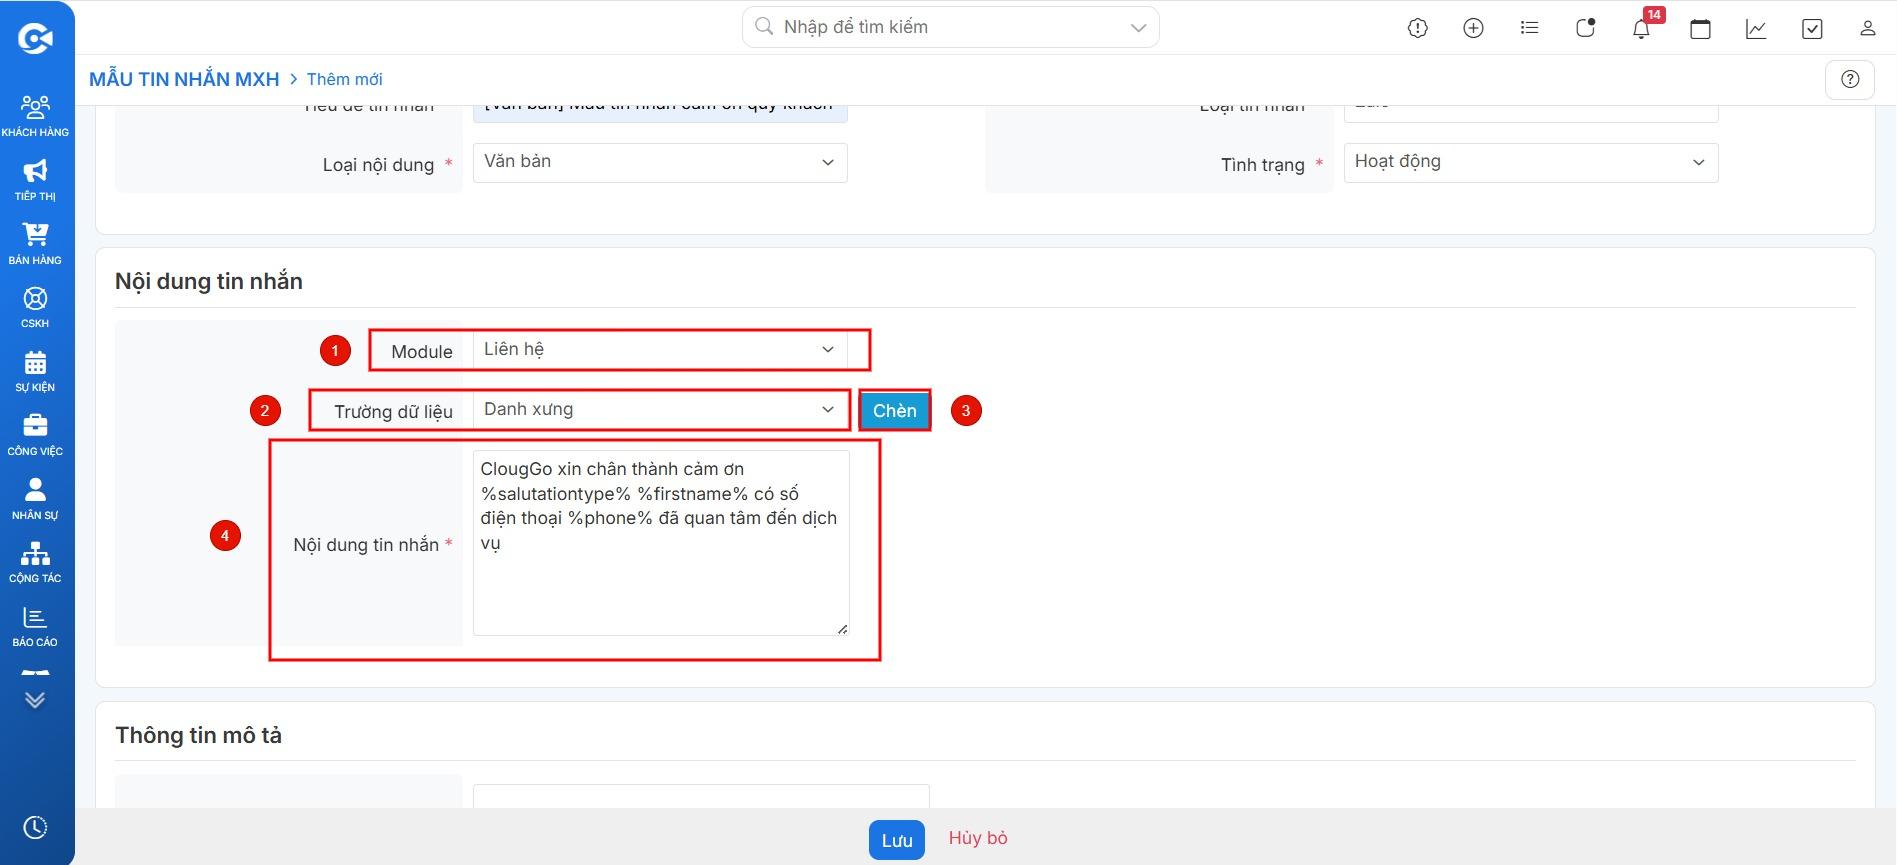Open the list menu icon in header
The height and width of the screenshot is (865, 1897).
pyautogui.click(x=1529, y=28)
